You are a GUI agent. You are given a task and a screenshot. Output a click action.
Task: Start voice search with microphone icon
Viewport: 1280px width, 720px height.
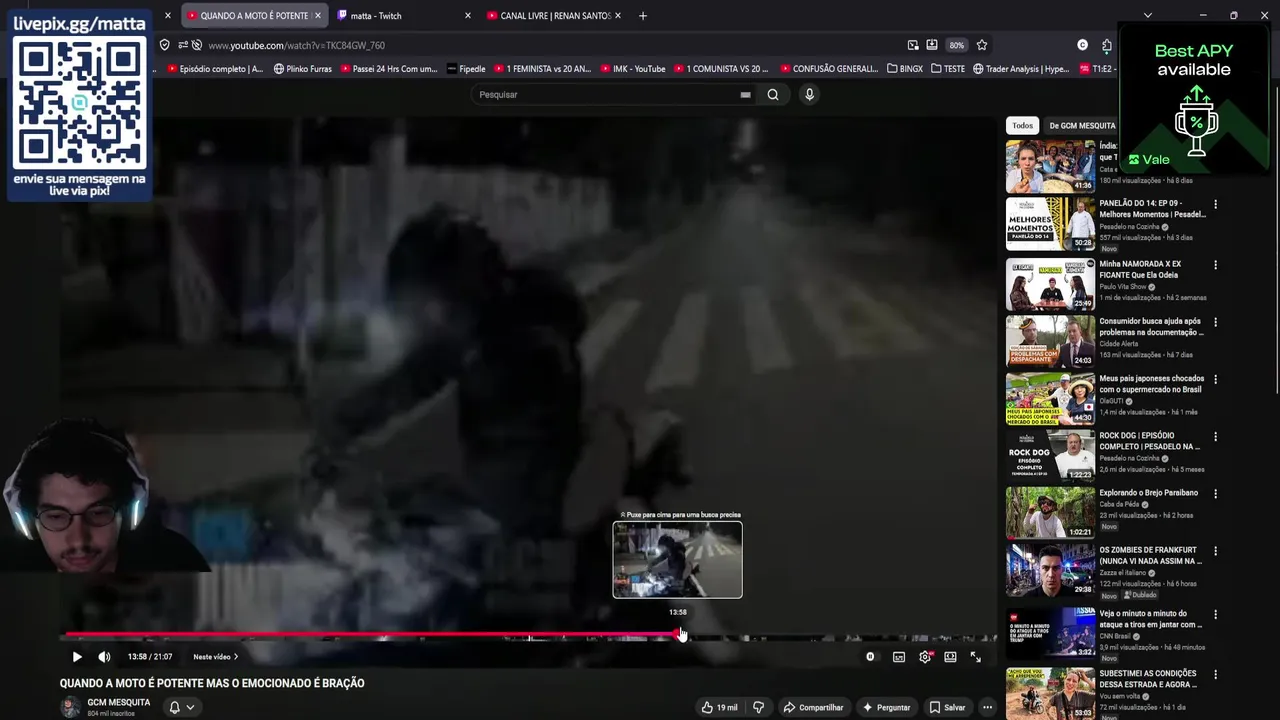[x=809, y=94]
